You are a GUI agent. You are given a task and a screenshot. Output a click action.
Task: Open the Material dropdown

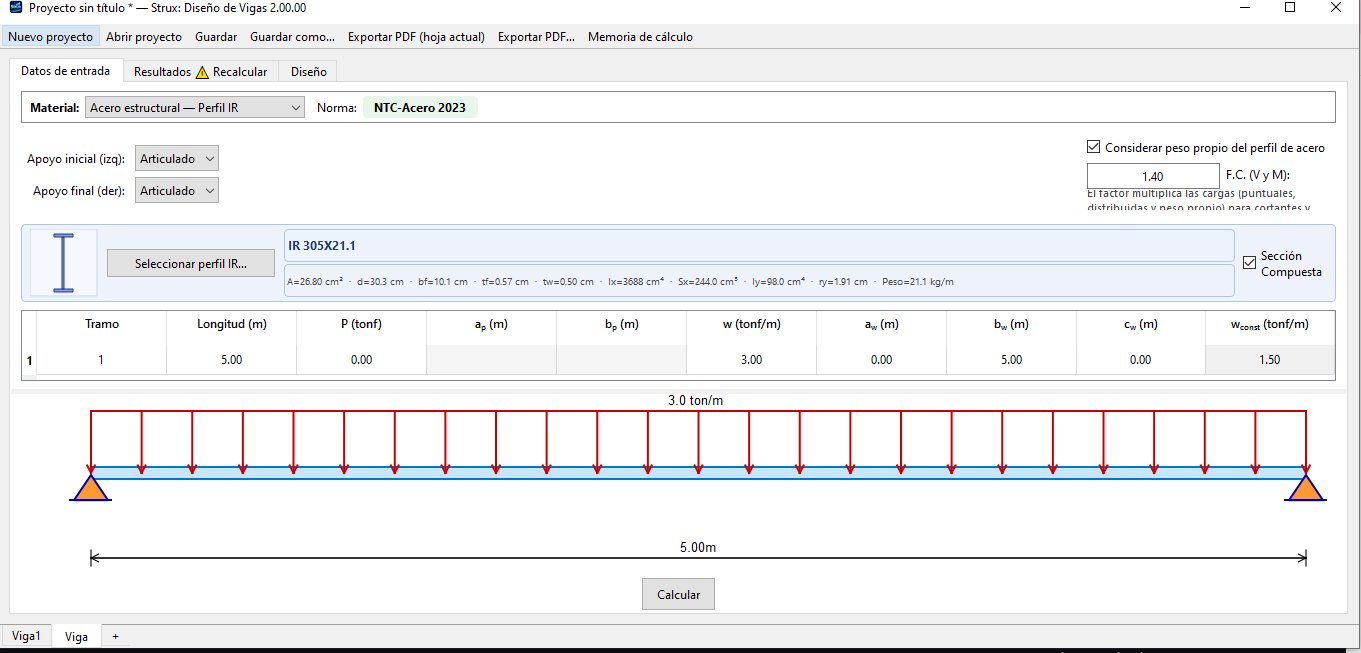pos(195,108)
